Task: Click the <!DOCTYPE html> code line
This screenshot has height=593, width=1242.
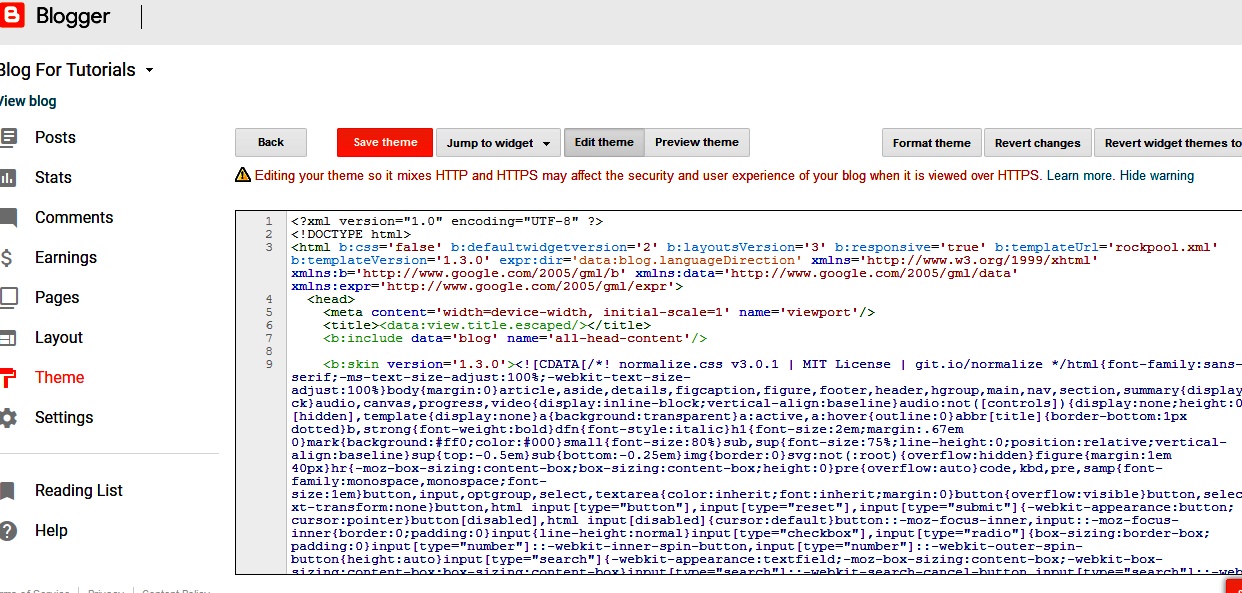Action: pyautogui.click(x=351, y=234)
